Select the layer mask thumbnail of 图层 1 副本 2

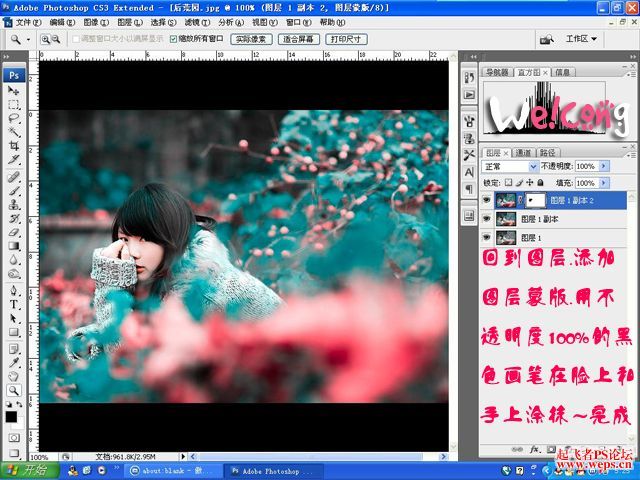(x=534, y=200)
